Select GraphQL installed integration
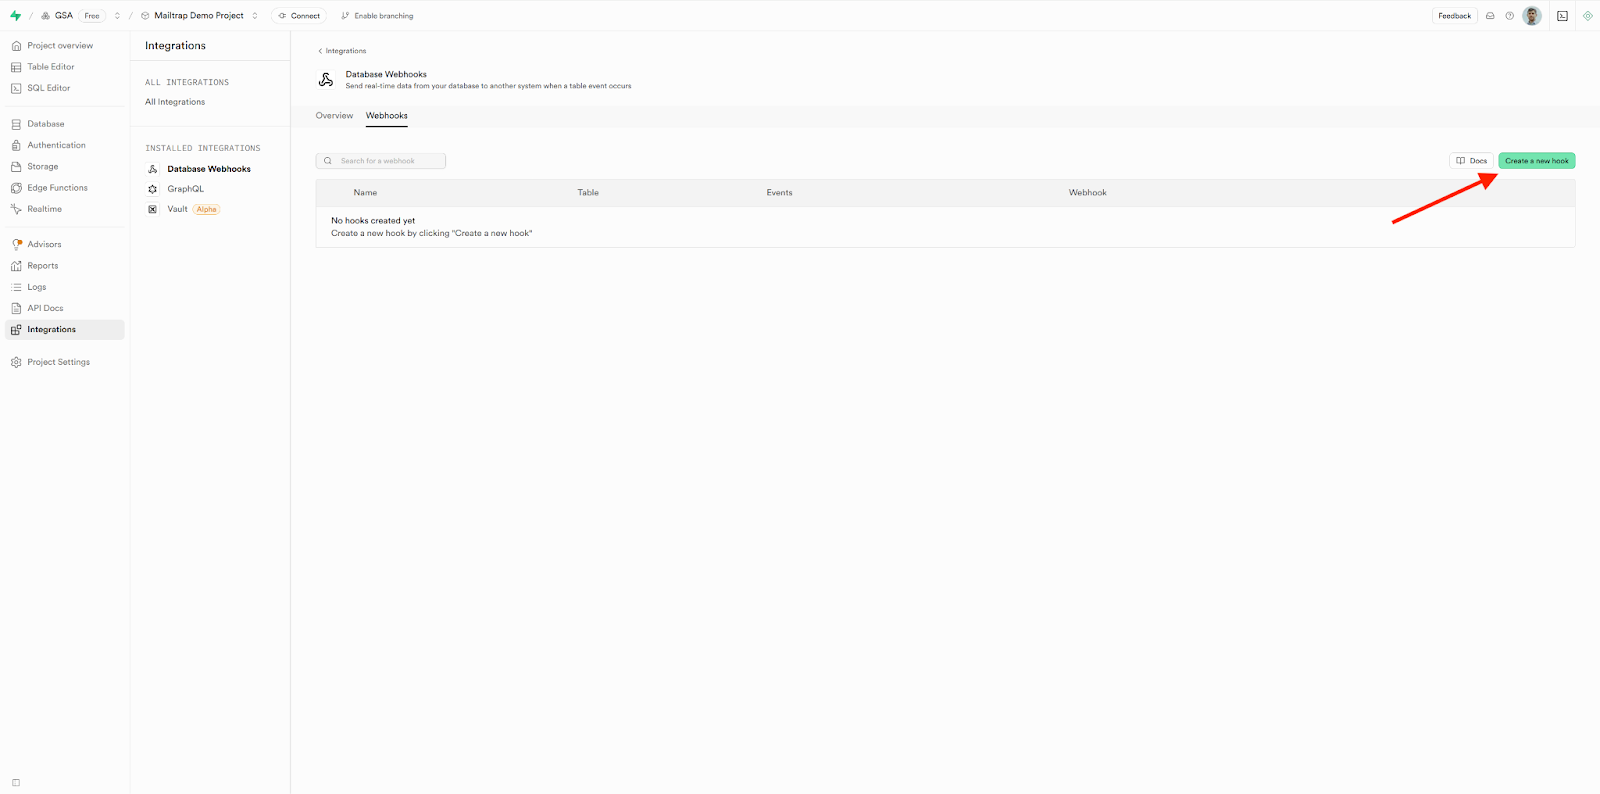The width and height of the screenshot is (1600, 794). pos(186,189)
